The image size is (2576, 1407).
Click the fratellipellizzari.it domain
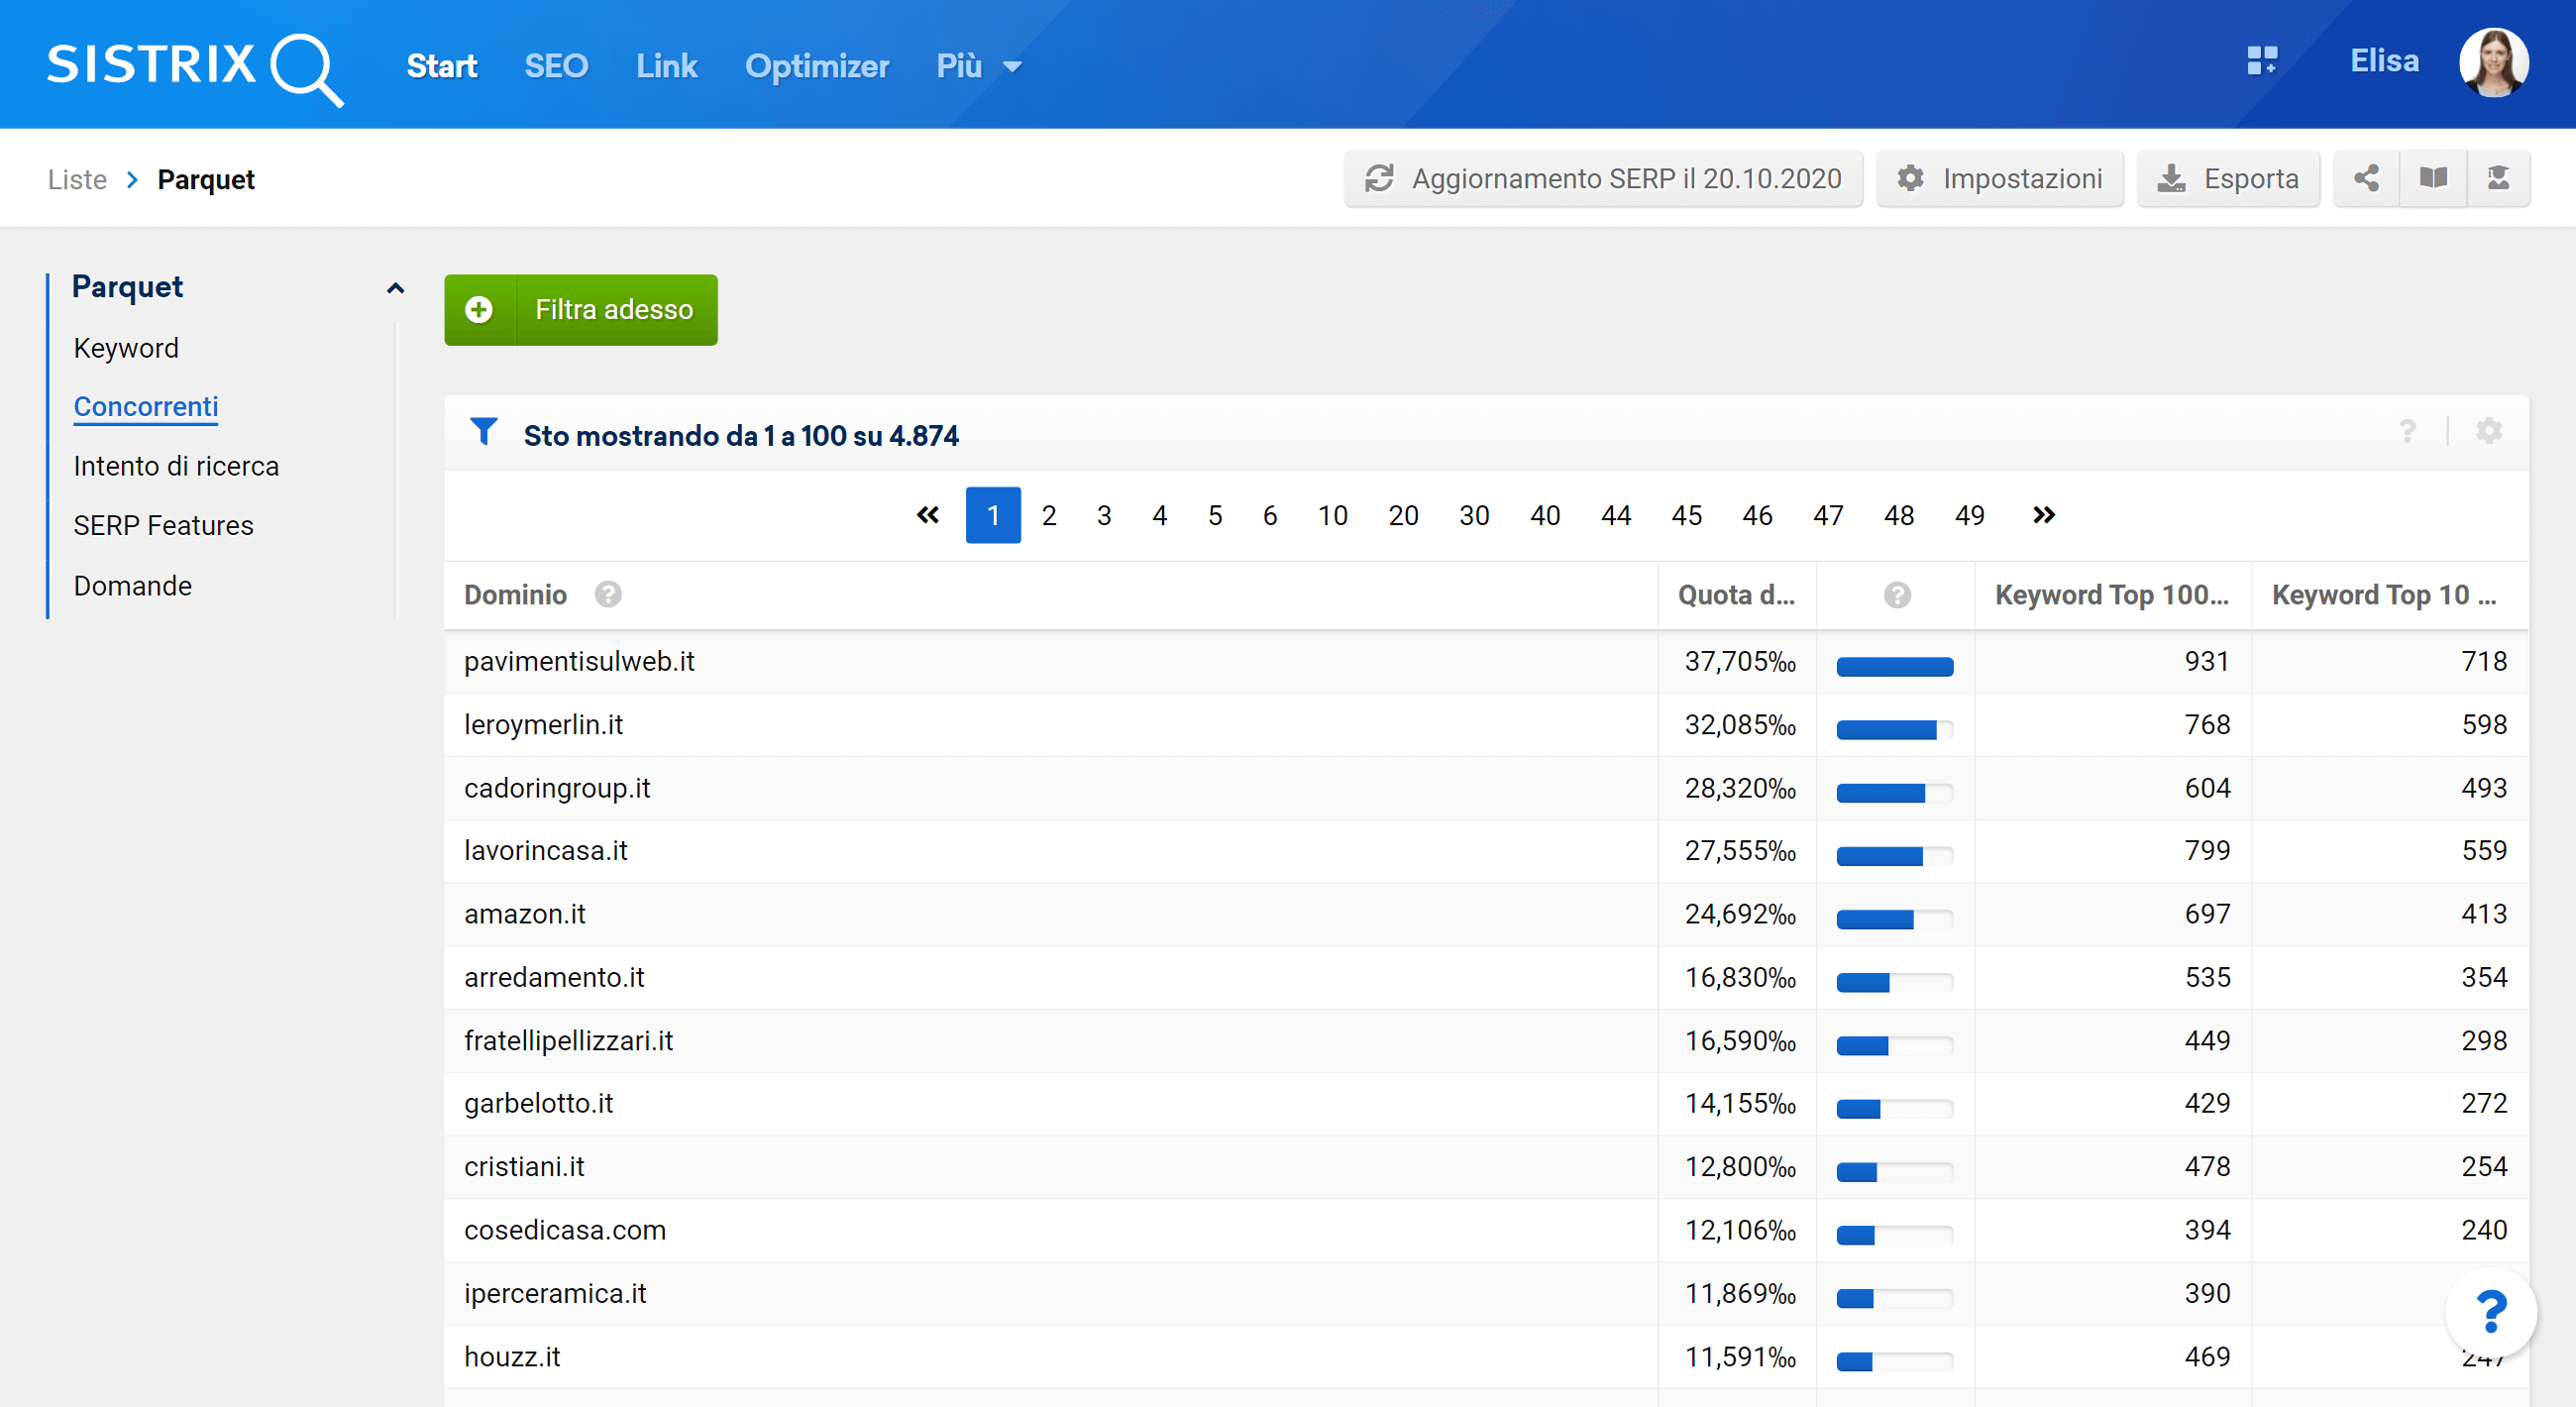pos(568,1040)
